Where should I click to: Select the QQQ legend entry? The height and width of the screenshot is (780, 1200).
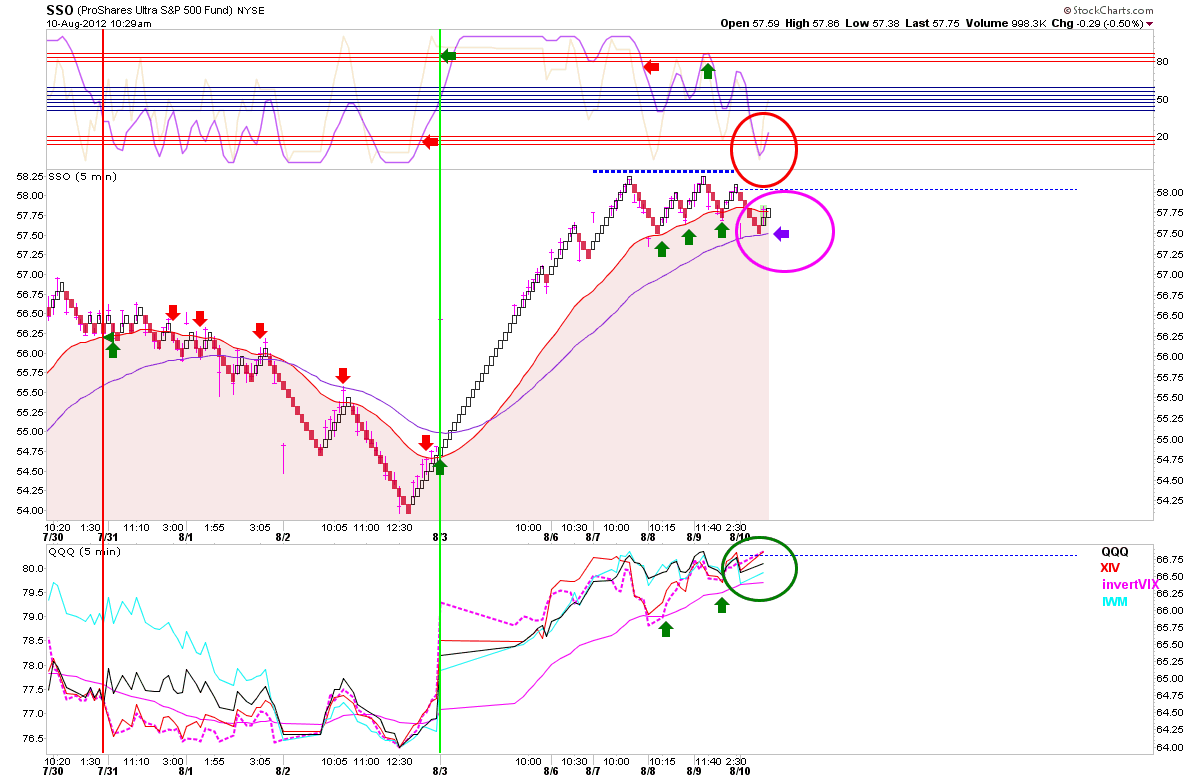[x=1115, y=551]
